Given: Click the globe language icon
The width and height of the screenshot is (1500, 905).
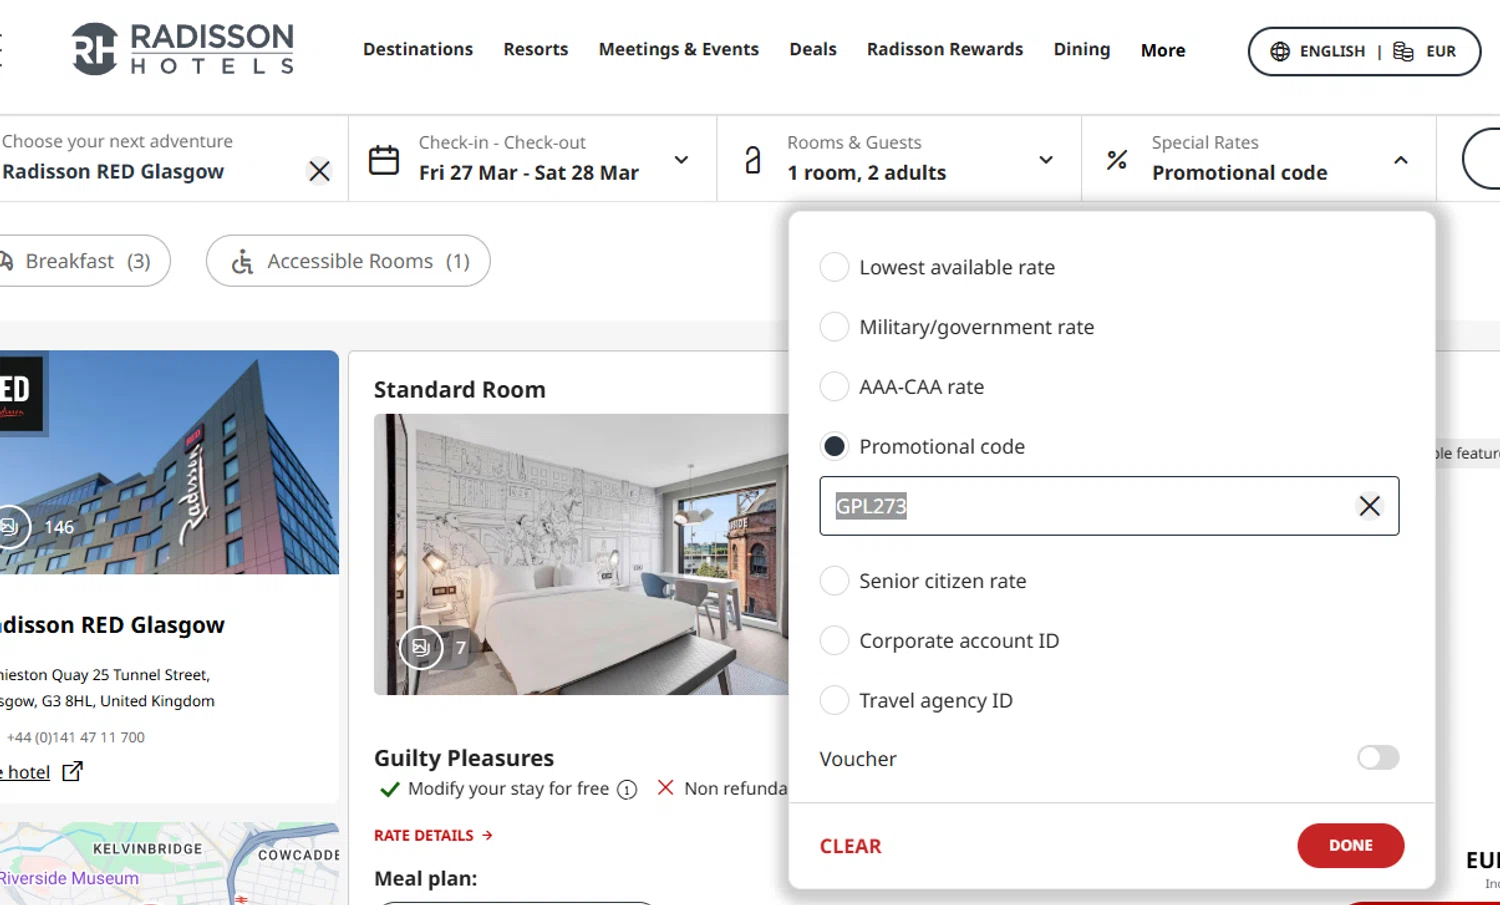Looking at the screenshot, I should 1280,51.
